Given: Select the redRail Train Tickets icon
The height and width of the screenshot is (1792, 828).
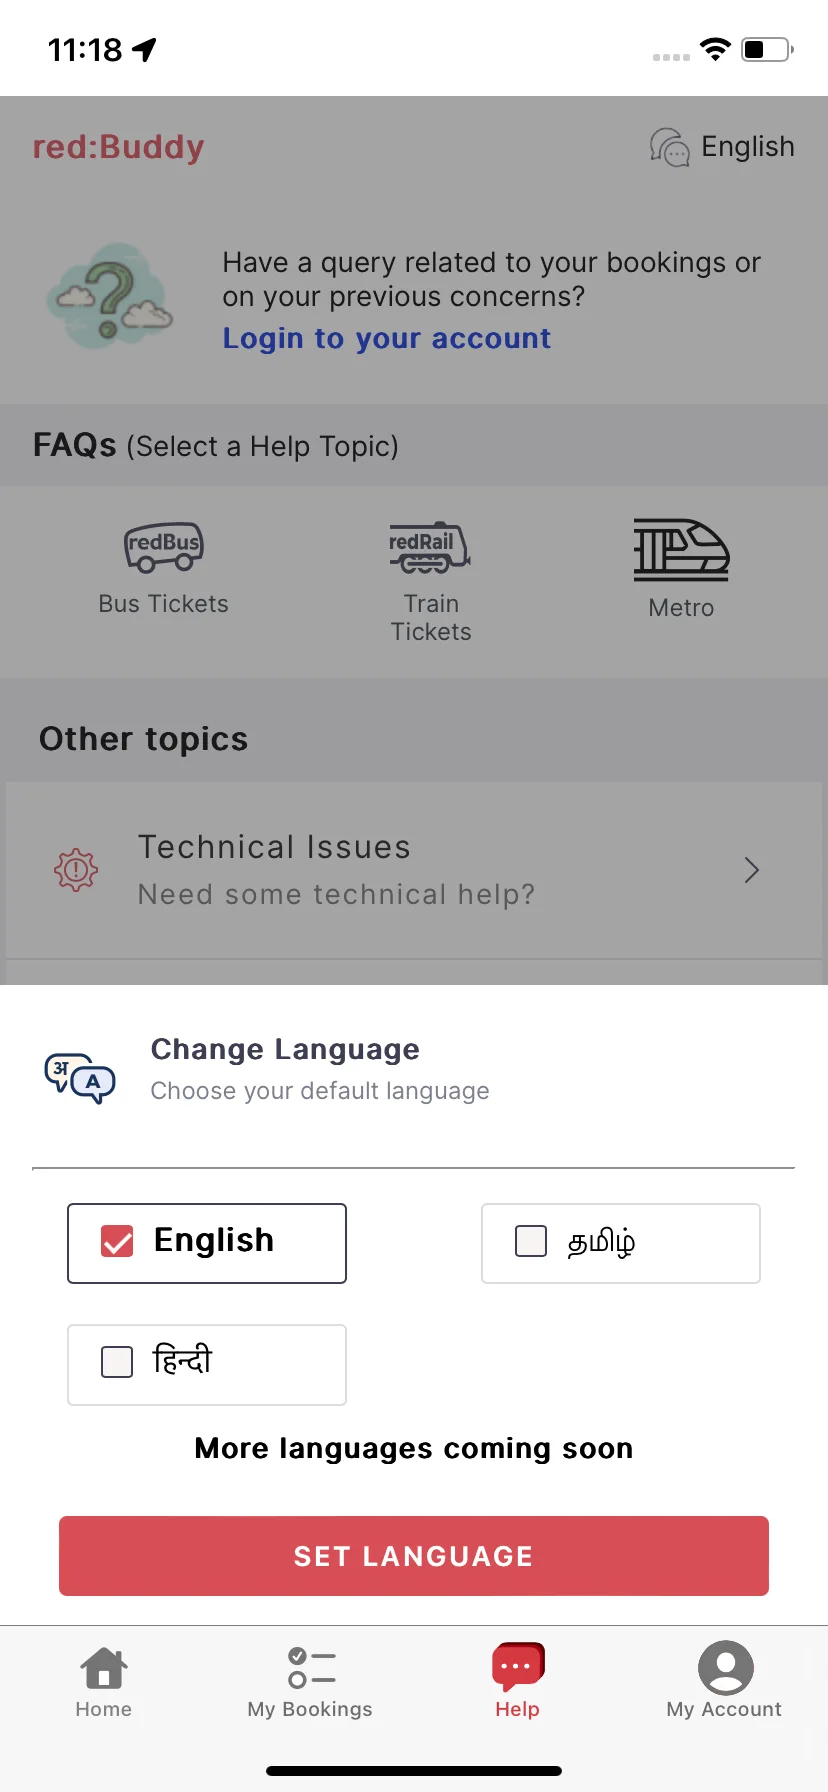Looking at the screenshot, I should point(430,547).
